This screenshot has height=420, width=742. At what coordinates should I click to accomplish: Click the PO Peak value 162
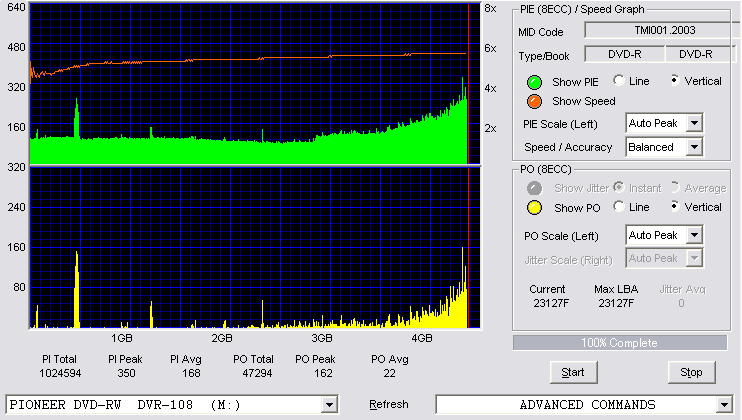click(323, 374)
